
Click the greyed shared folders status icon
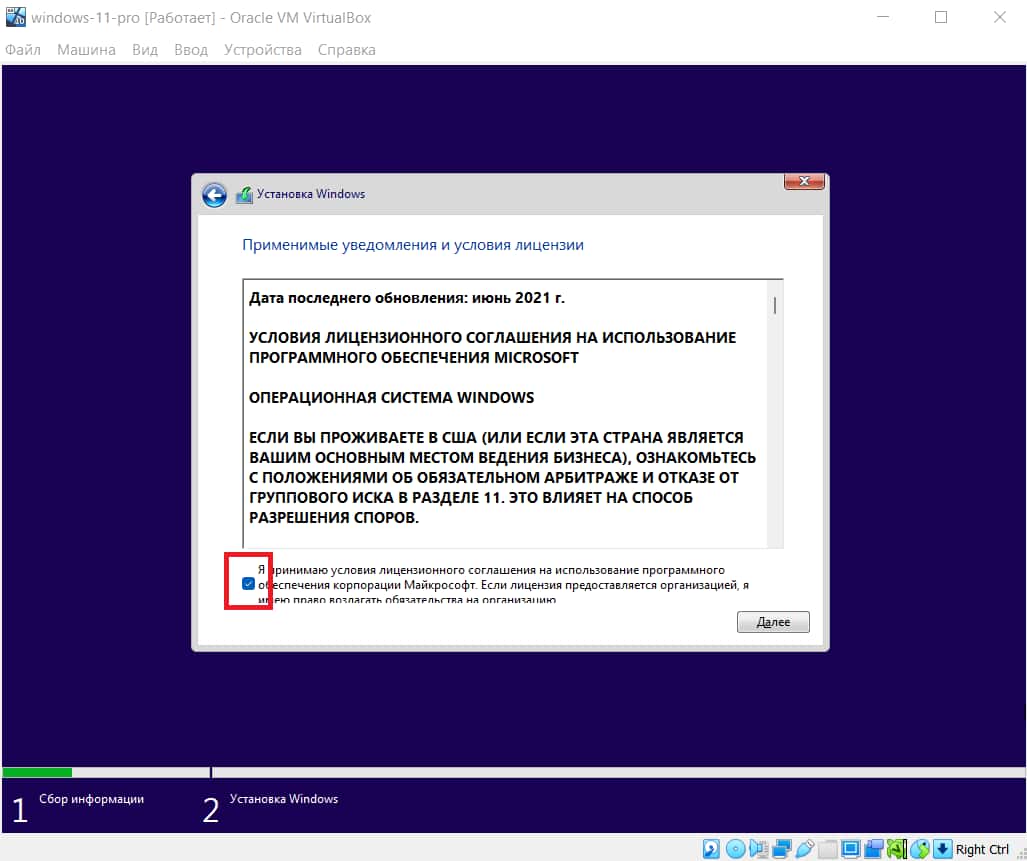[x=827, y=849]
